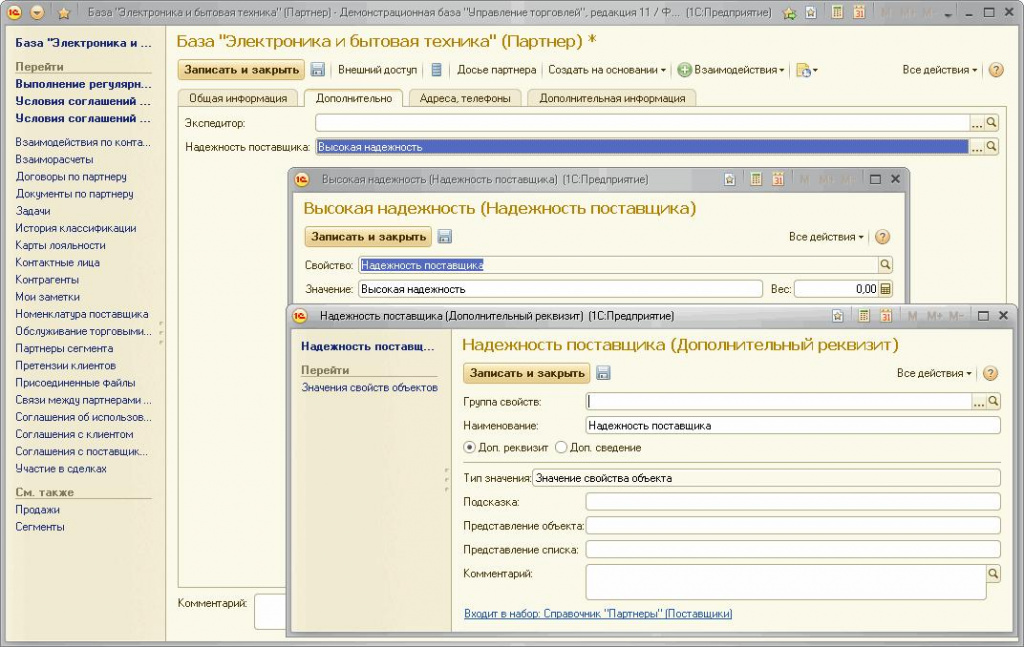1024x647 pixels.
Task: Open Досье партнера
Action: click(496, 70)
